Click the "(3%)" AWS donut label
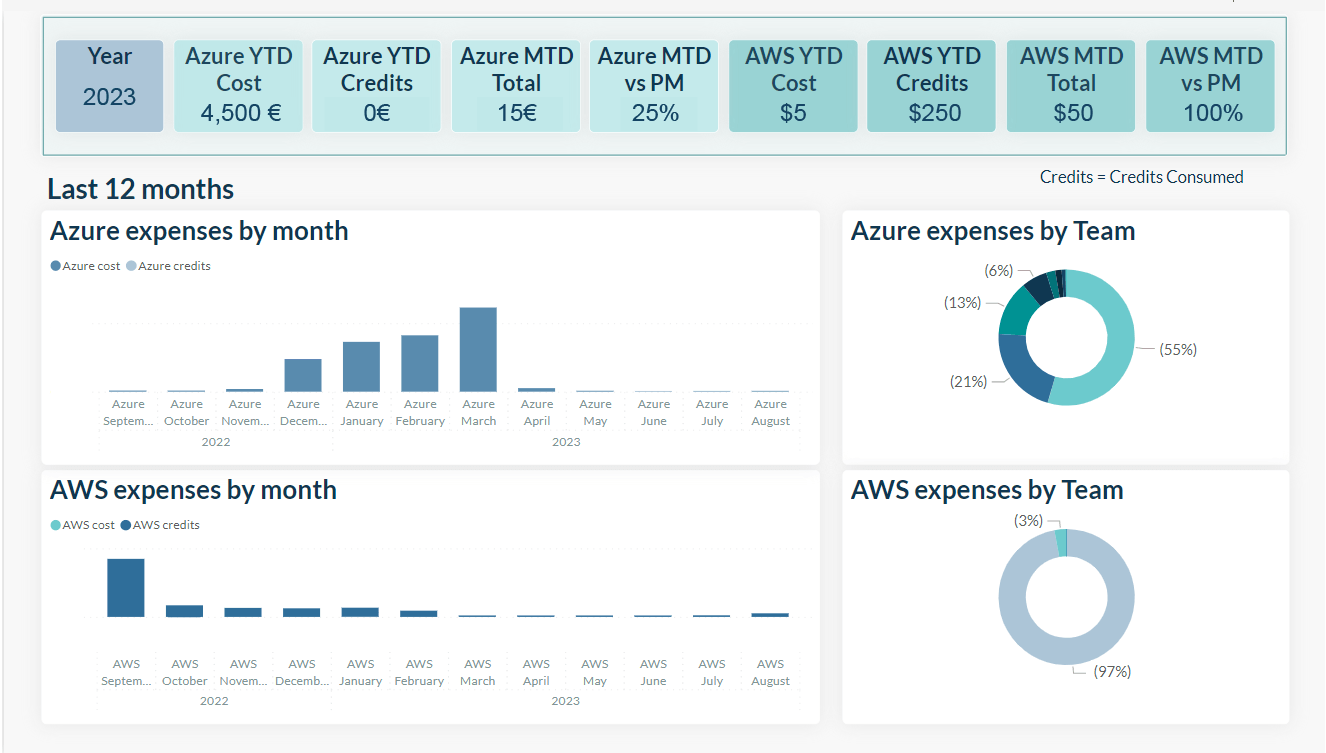 coord(1028,520)
